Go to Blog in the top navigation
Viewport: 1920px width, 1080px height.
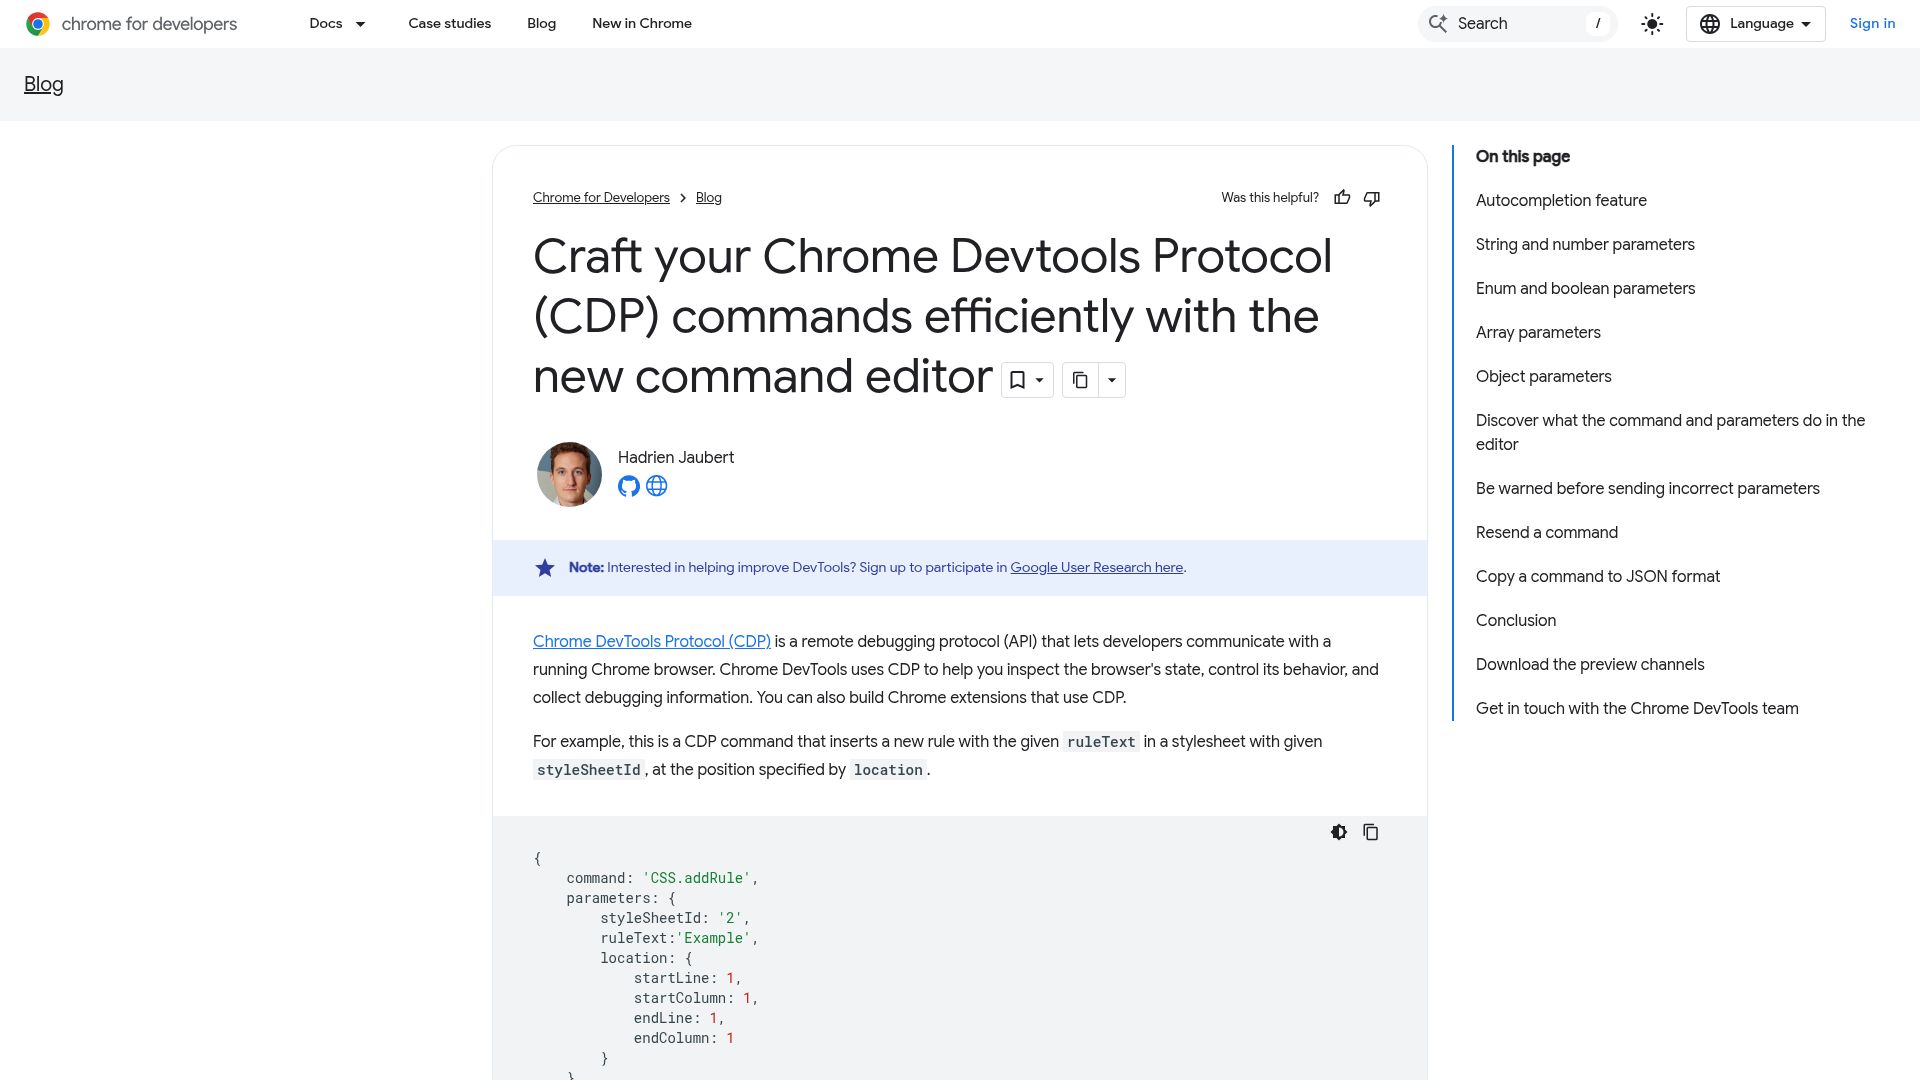tap(542, 24)
